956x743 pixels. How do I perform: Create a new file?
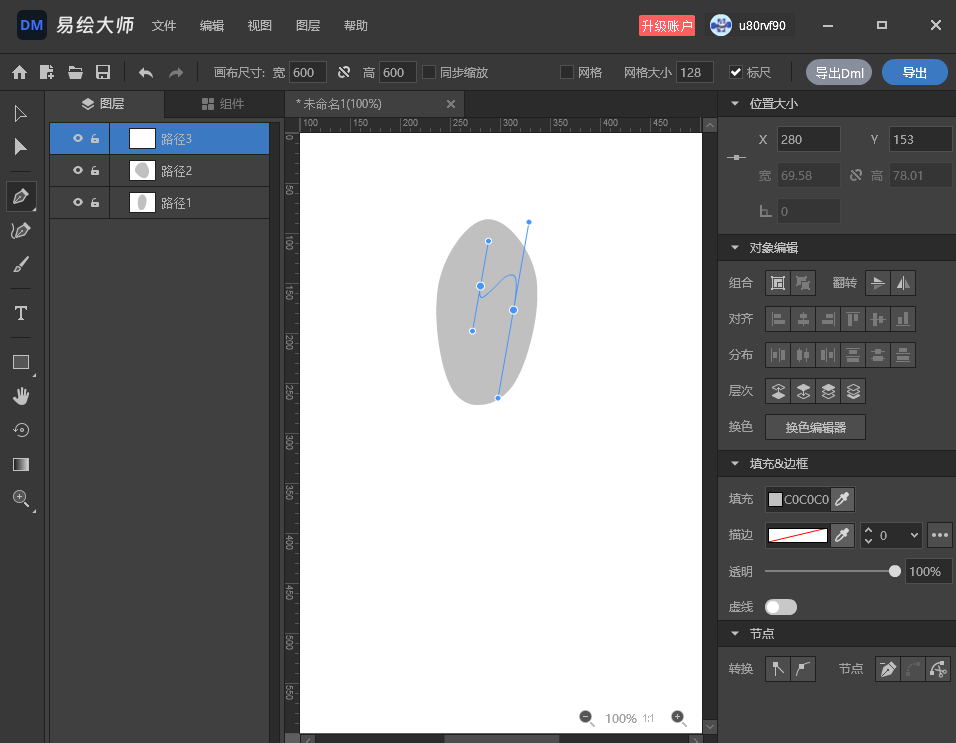(47, 73)
